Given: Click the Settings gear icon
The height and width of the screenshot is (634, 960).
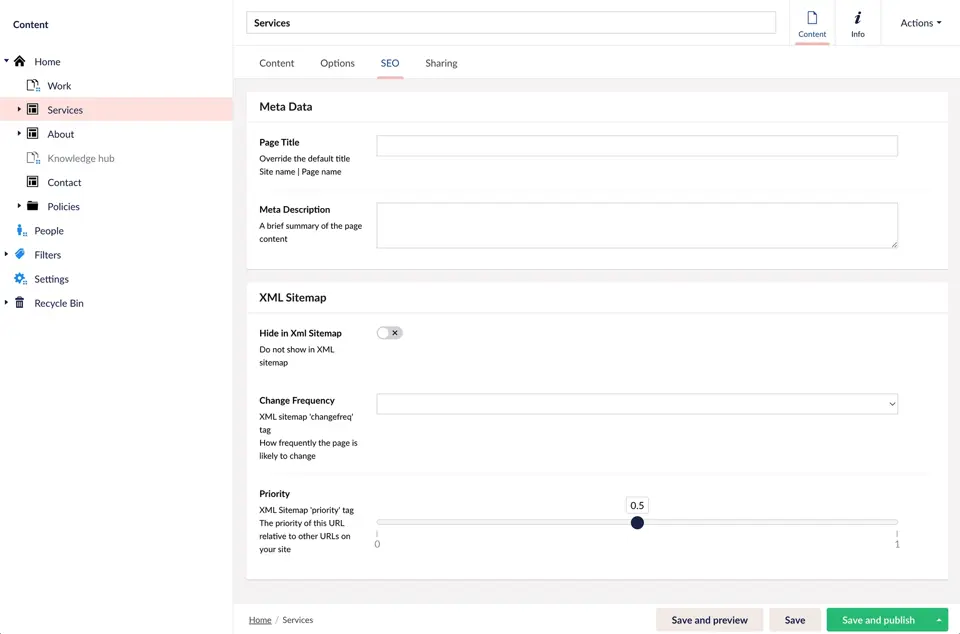Looking at the screenshot, I should click(x=22, y=278).
